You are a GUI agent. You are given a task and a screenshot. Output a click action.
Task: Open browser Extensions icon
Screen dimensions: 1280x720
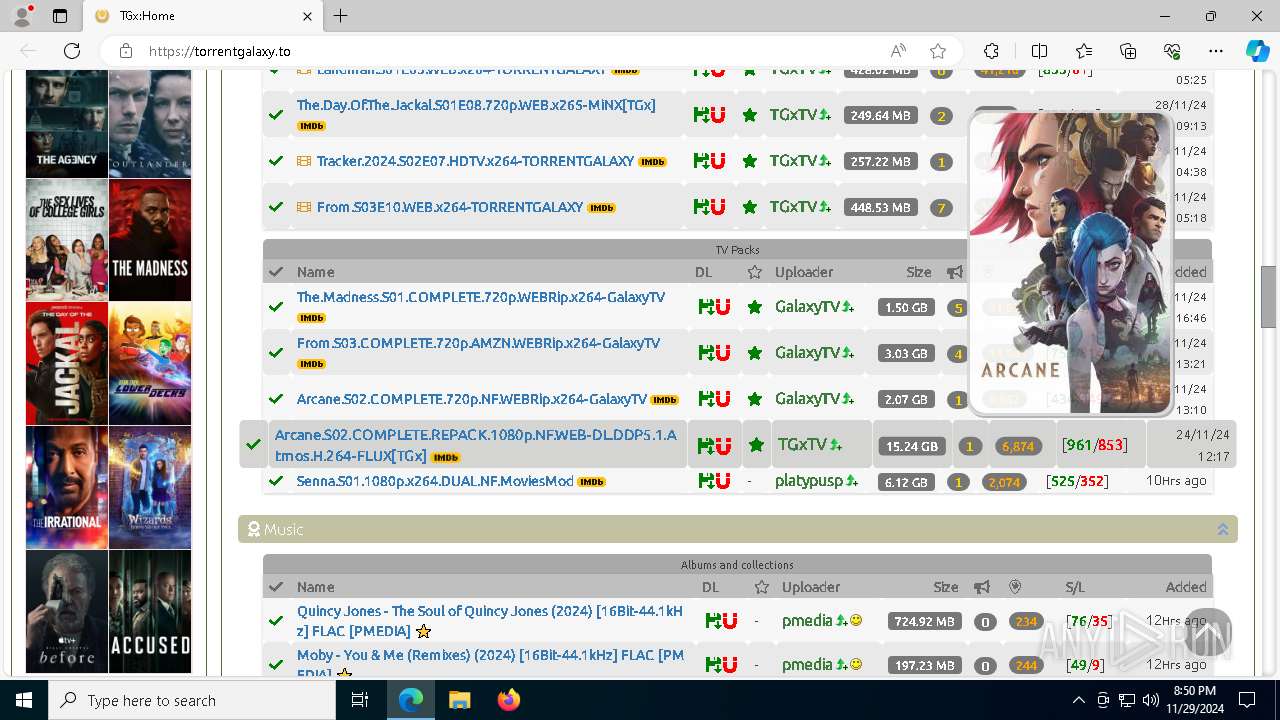click(991, 51)
